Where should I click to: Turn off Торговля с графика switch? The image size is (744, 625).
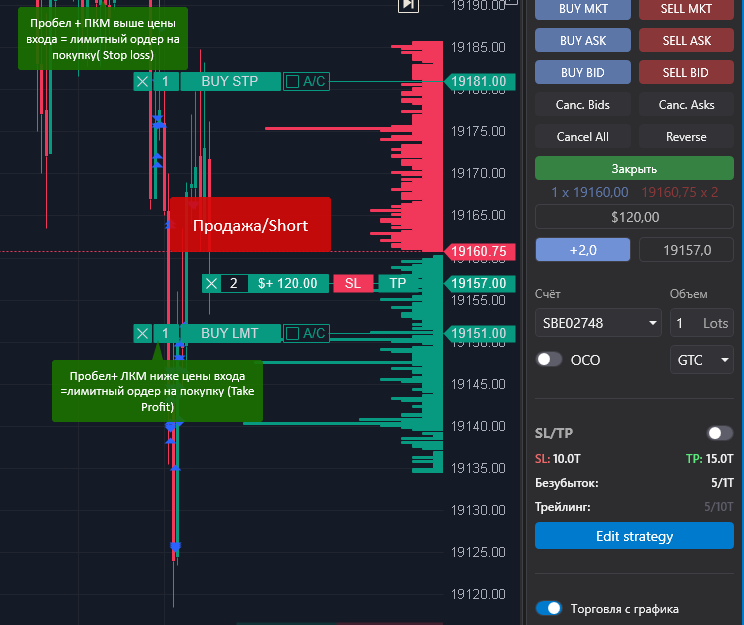click(549, 608)
